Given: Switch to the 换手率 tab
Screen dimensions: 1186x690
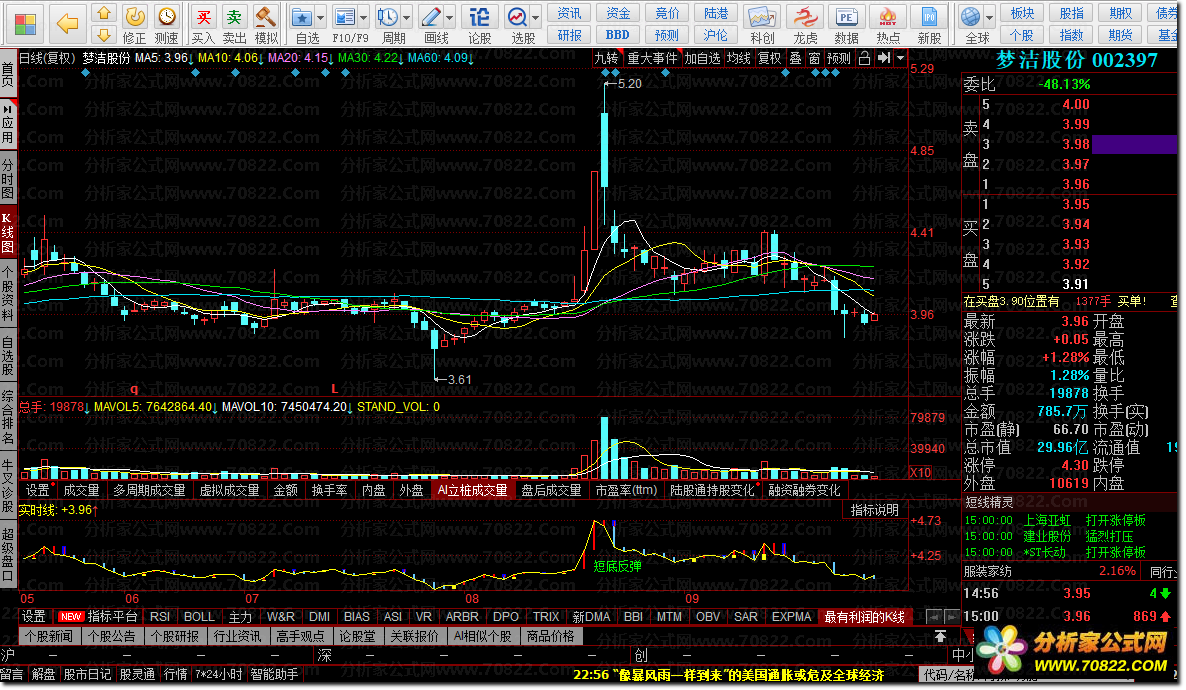Looking at the screenshot, I should click(329, 490).
